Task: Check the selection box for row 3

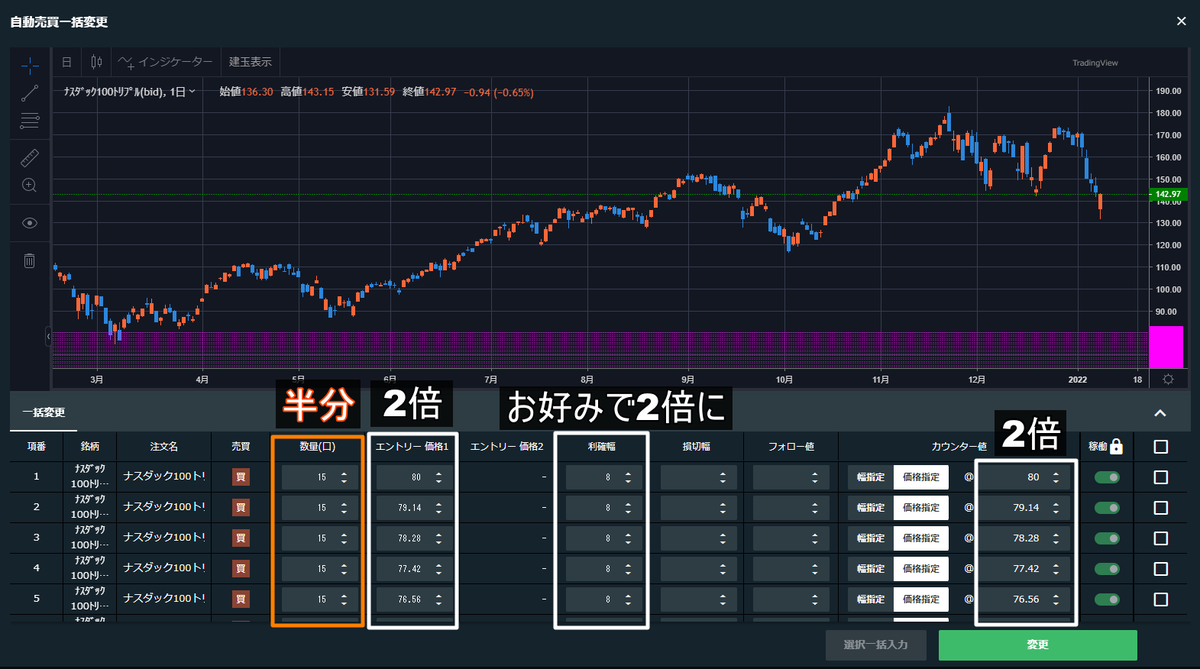Action: (x=1160, y=538)
